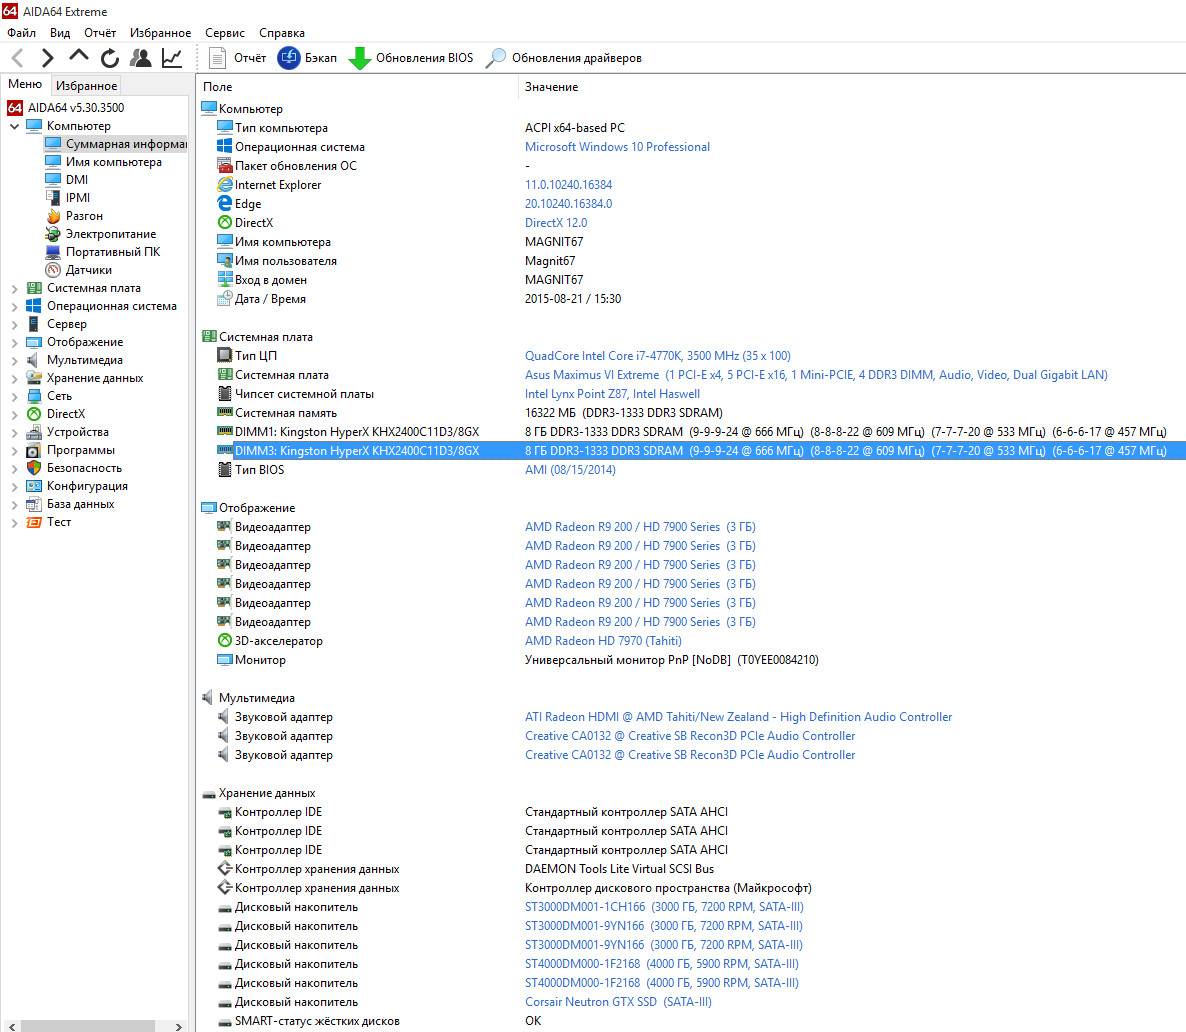Expand the Сеть tree node
This screenshot has height=1032, width=1186.
pyautogui.click(x=14, y=396)
